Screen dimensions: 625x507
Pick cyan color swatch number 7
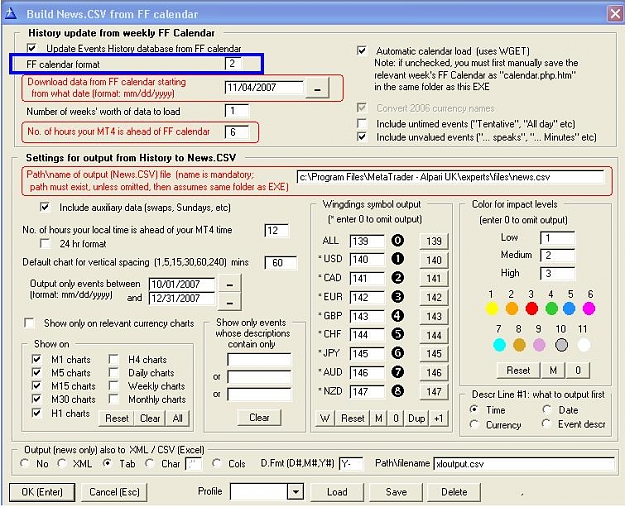(499, 345)
